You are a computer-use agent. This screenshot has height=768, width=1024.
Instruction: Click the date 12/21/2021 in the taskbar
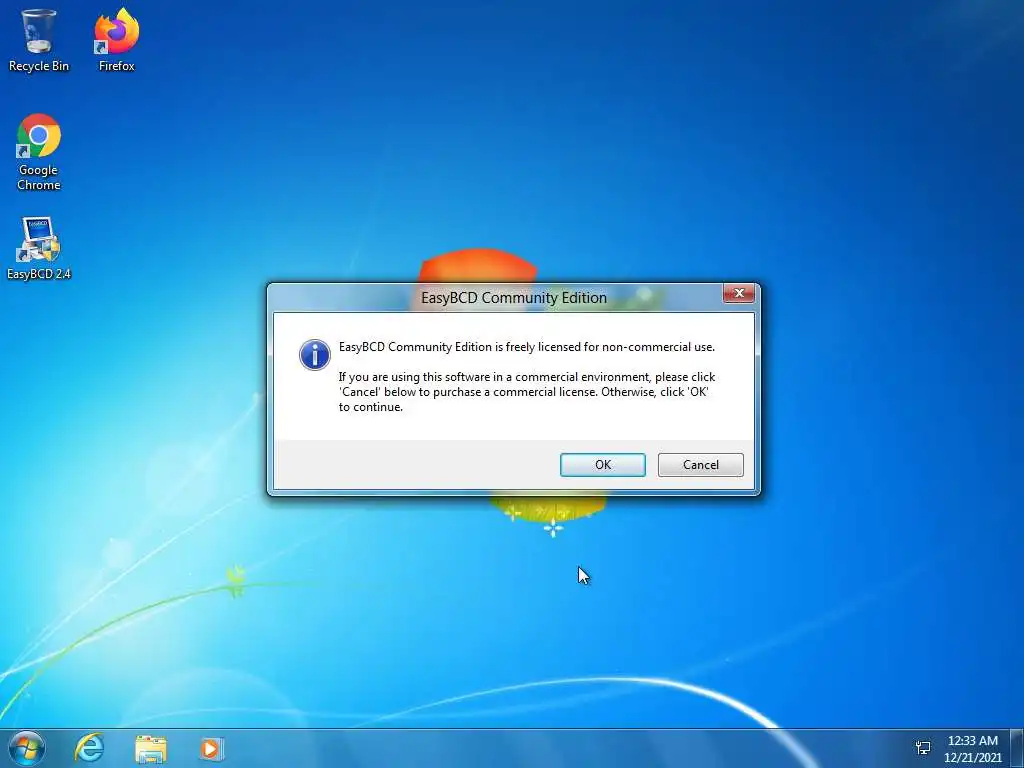point(972,758)
